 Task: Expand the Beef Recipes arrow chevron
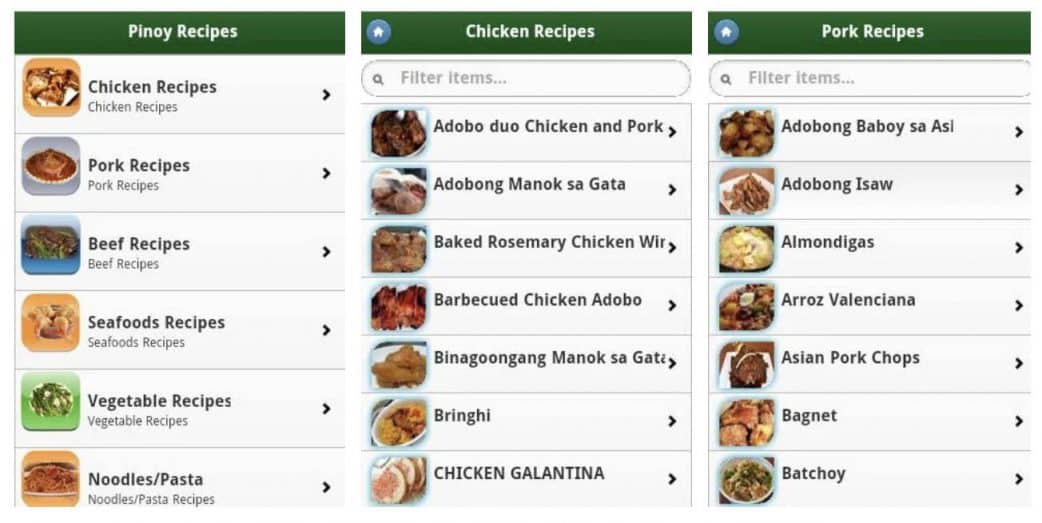(x=326, y=252)
